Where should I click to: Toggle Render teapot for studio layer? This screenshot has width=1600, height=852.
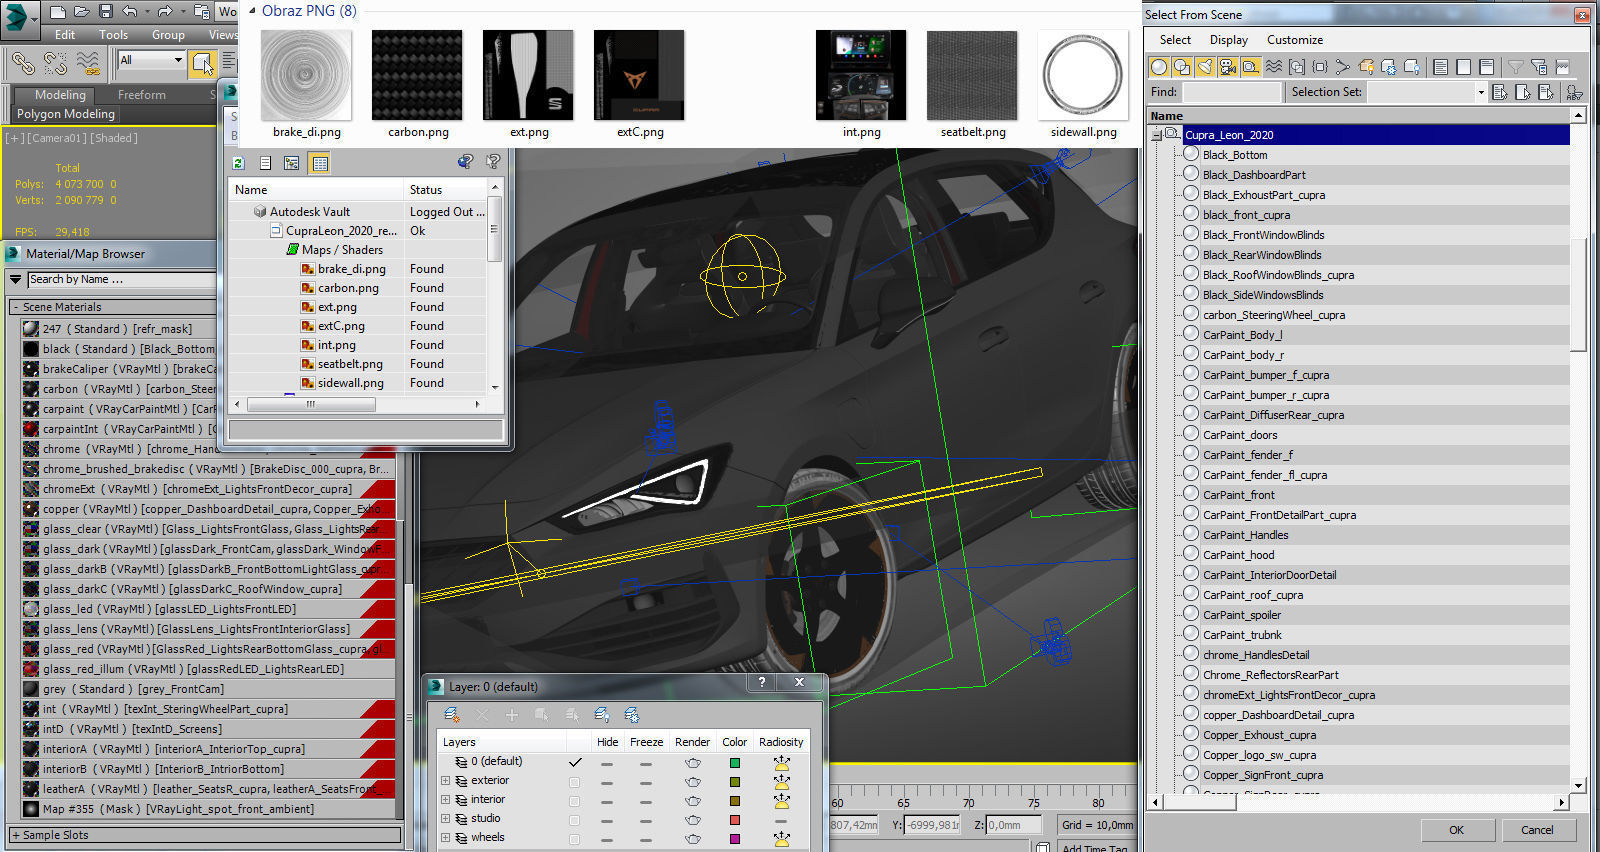point(692,820)
